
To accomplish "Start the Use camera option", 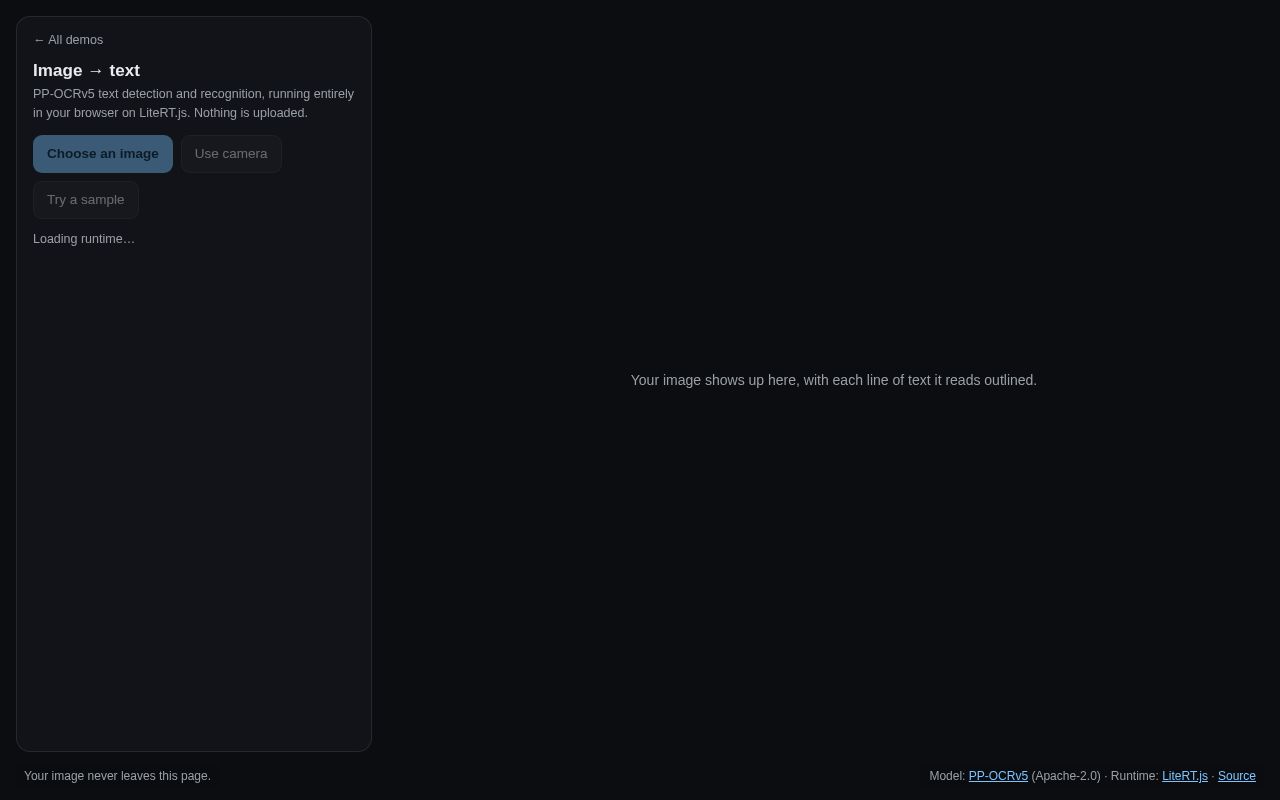I will click(x=231, y=154).
